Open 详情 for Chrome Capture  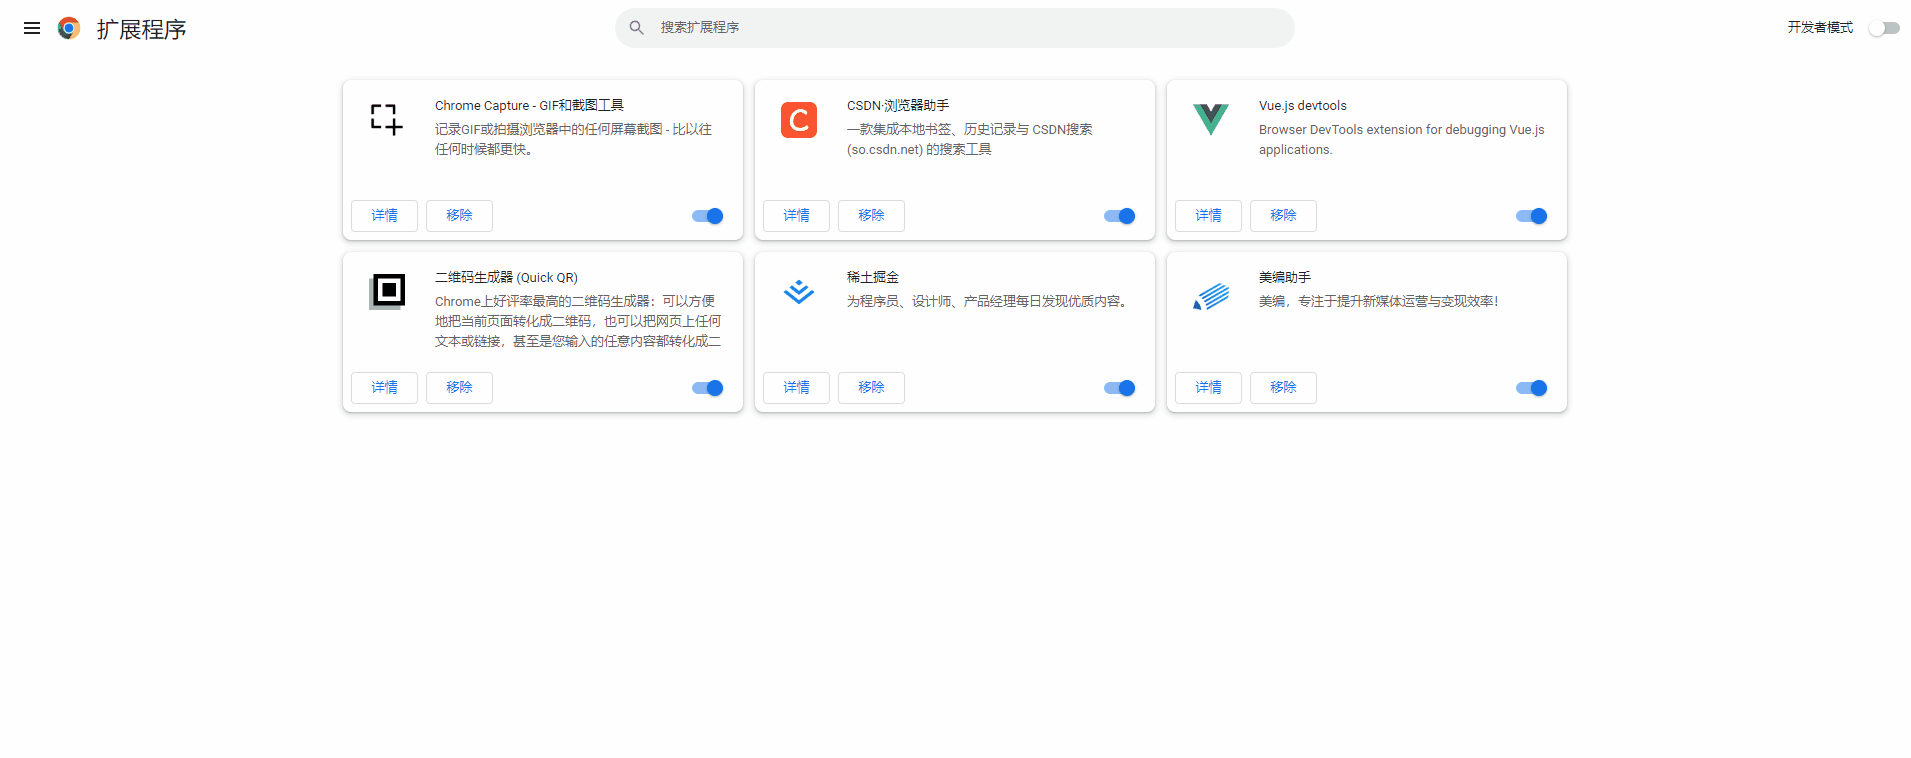384,216
